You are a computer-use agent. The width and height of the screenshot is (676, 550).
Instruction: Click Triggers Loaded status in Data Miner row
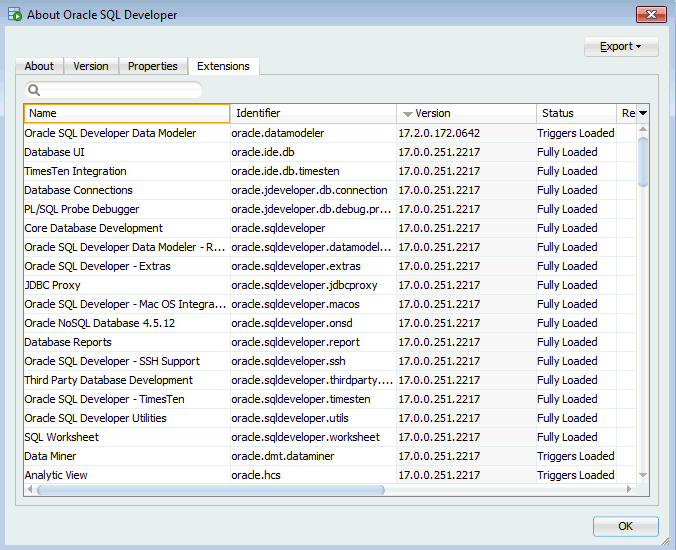pos(576,456)
